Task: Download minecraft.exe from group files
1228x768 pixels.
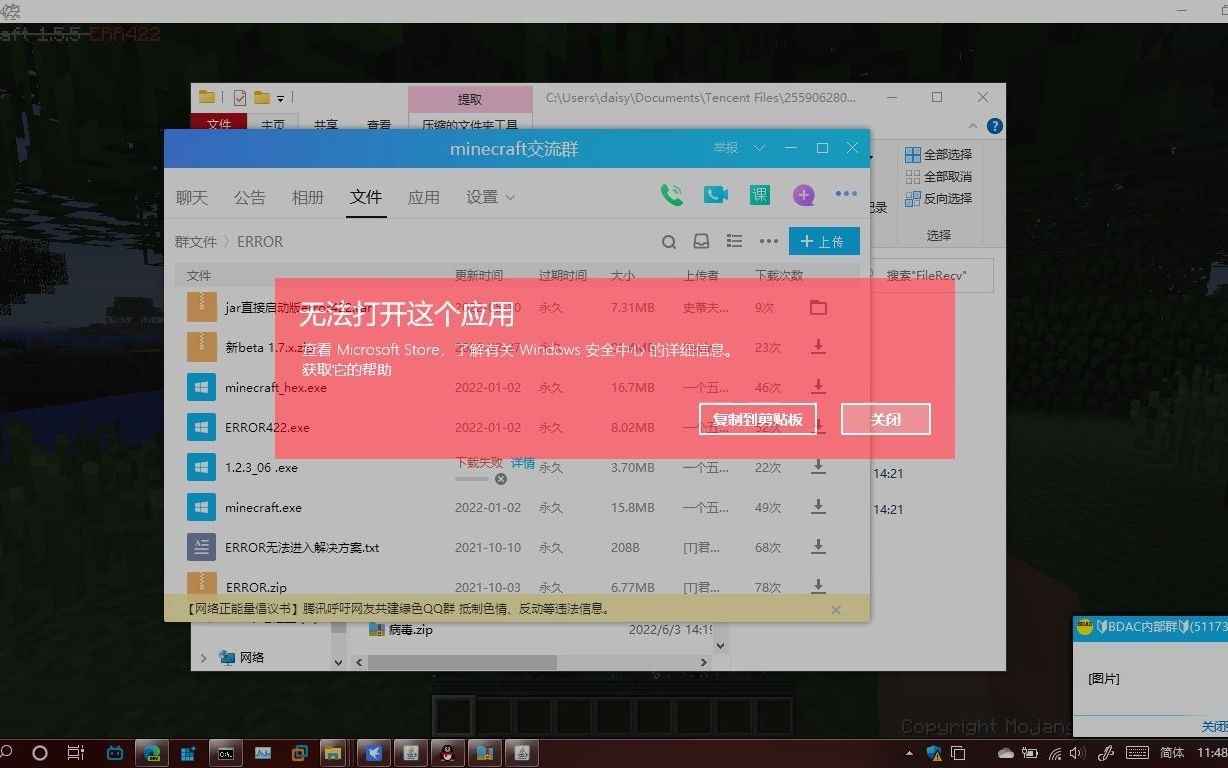Action: click(x=818, y=507)
